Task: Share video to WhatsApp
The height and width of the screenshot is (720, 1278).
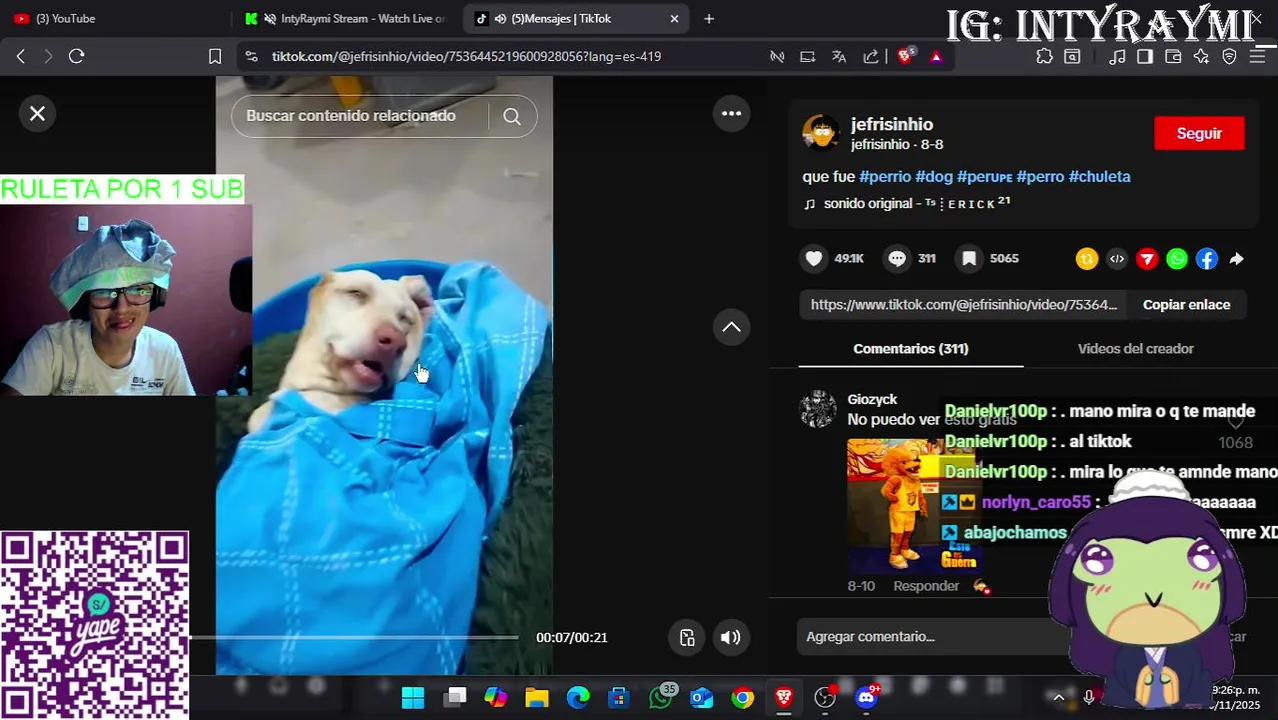Action: (x=1177, y=259)
